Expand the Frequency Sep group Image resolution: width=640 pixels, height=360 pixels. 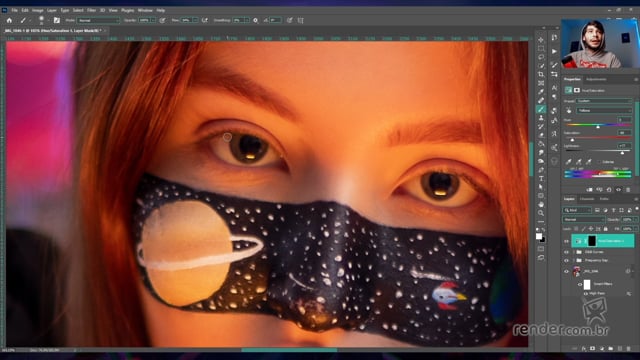pos(573,260)
